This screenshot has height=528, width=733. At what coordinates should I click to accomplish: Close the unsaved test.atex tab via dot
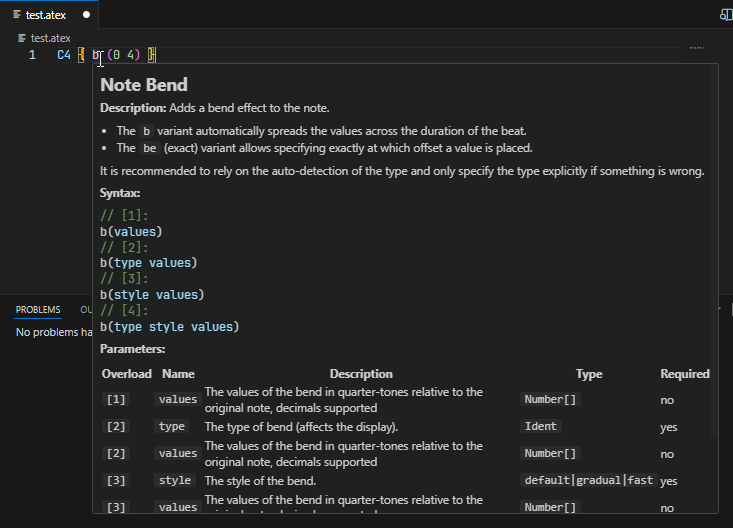[86, 15]
